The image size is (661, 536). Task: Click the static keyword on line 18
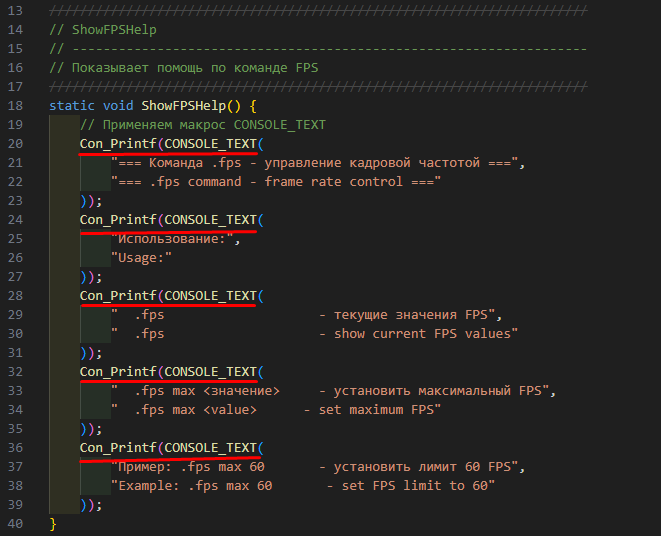click(x=71, y=105)
